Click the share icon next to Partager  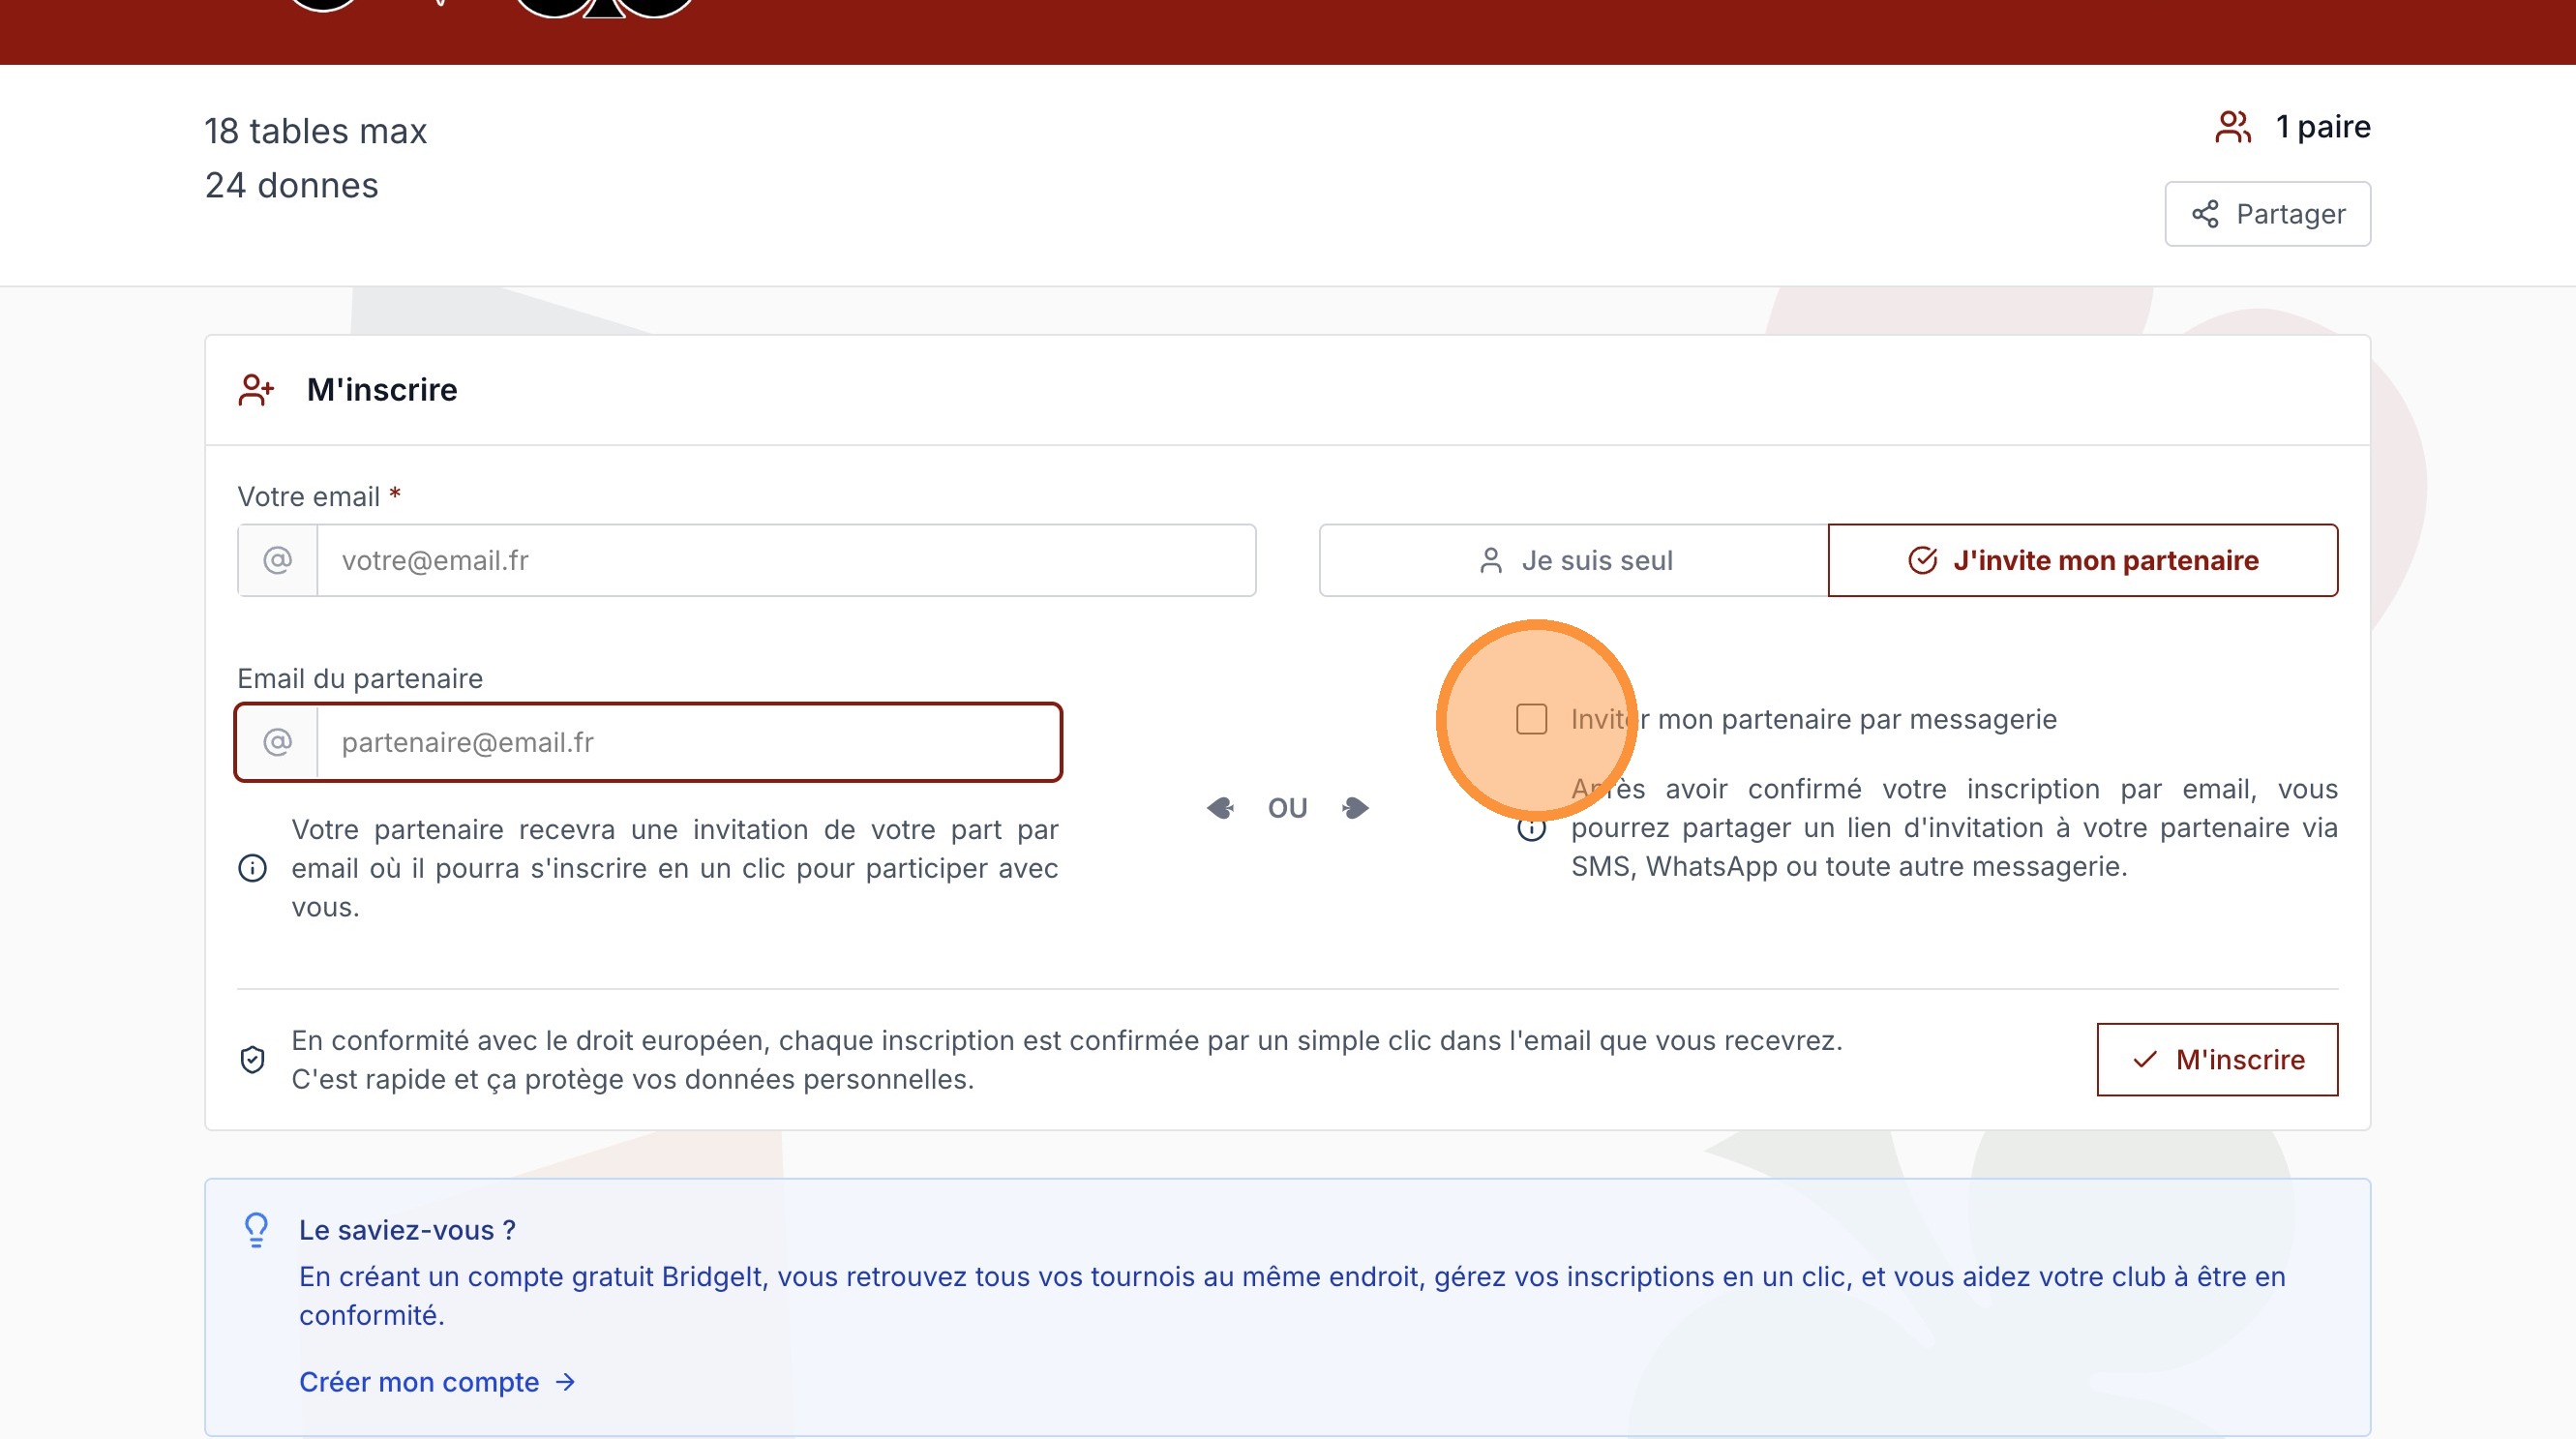(x=2208, y=213)
